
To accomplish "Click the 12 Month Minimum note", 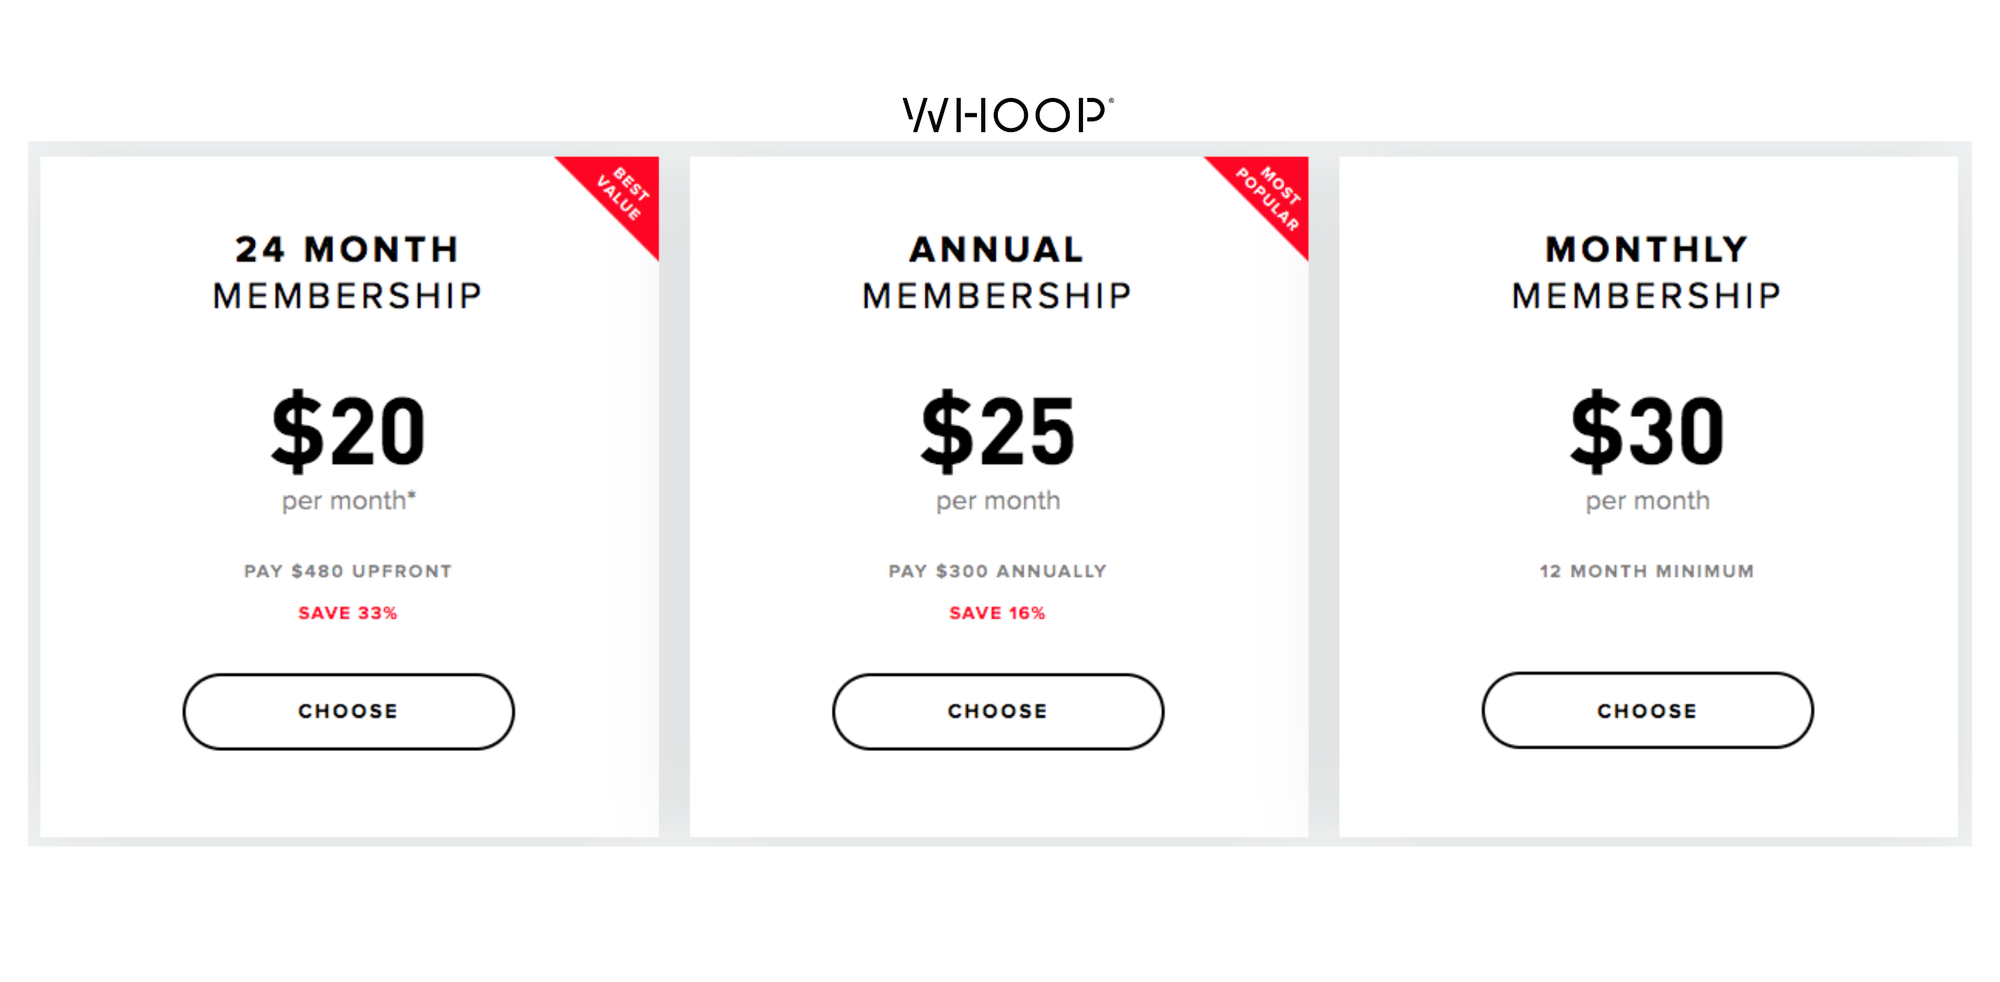I will [1647, 571].
